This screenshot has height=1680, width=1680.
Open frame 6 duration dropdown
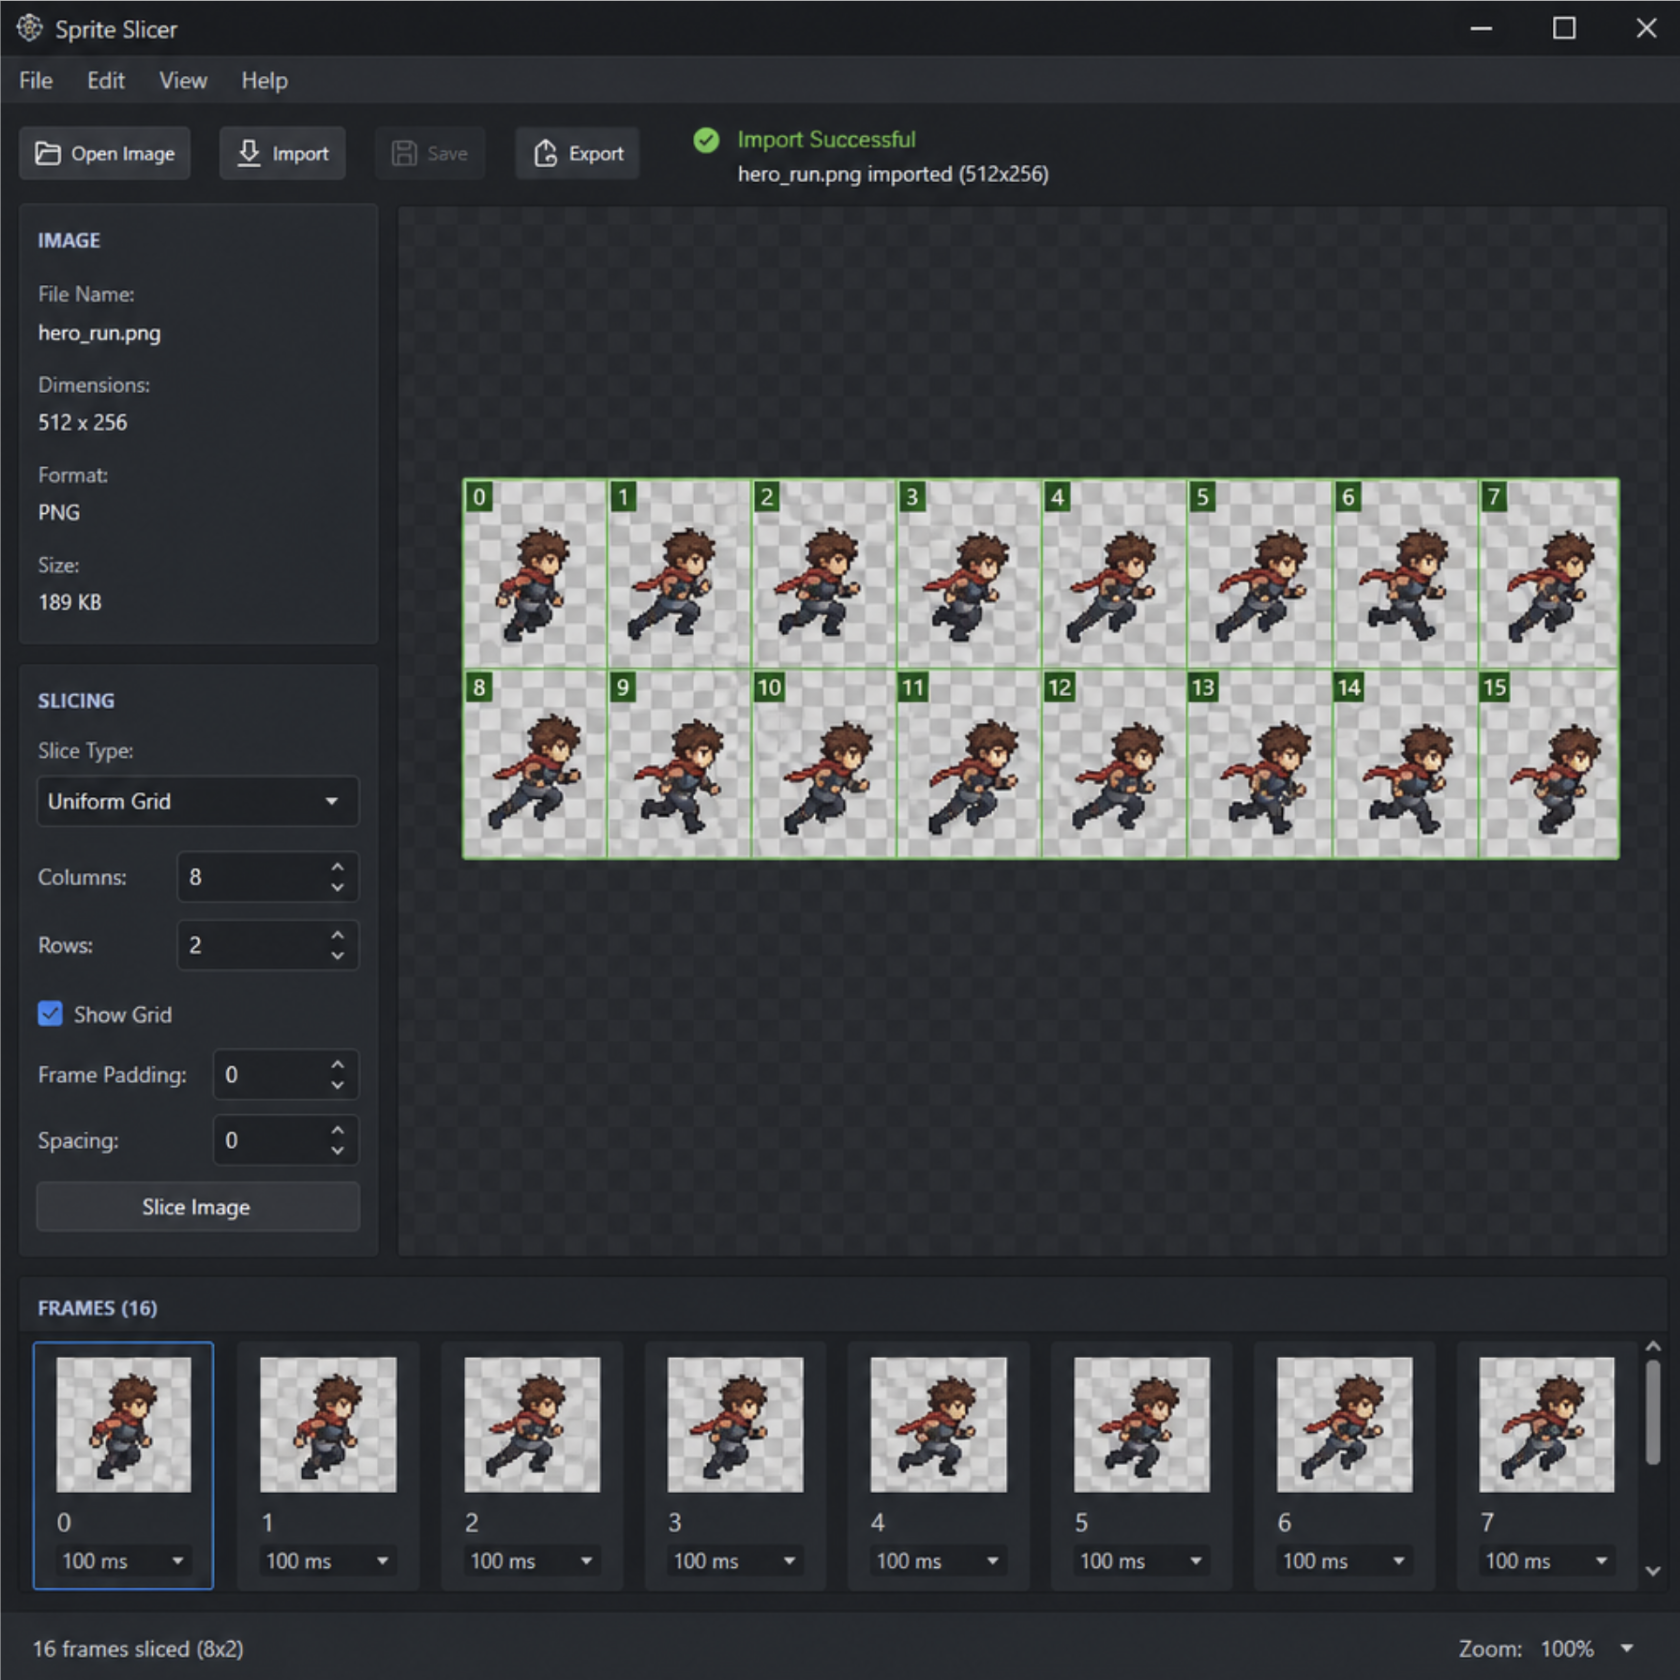(1344, 1561)
